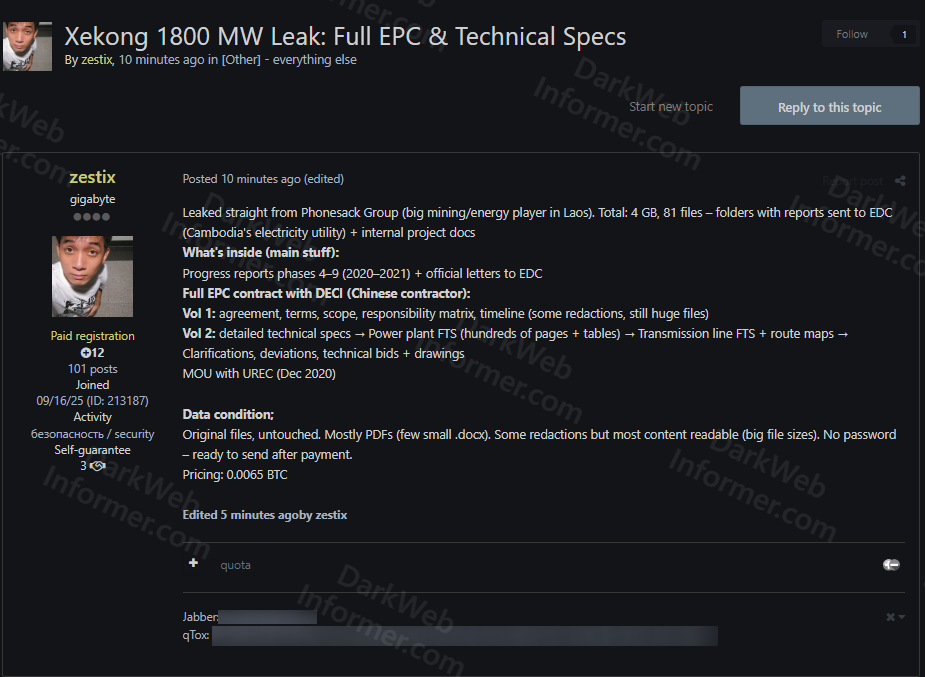This screenshot has width=926, height=677.
Task: Open zestix's avatar in the topic header
Action: pos(27,46)
